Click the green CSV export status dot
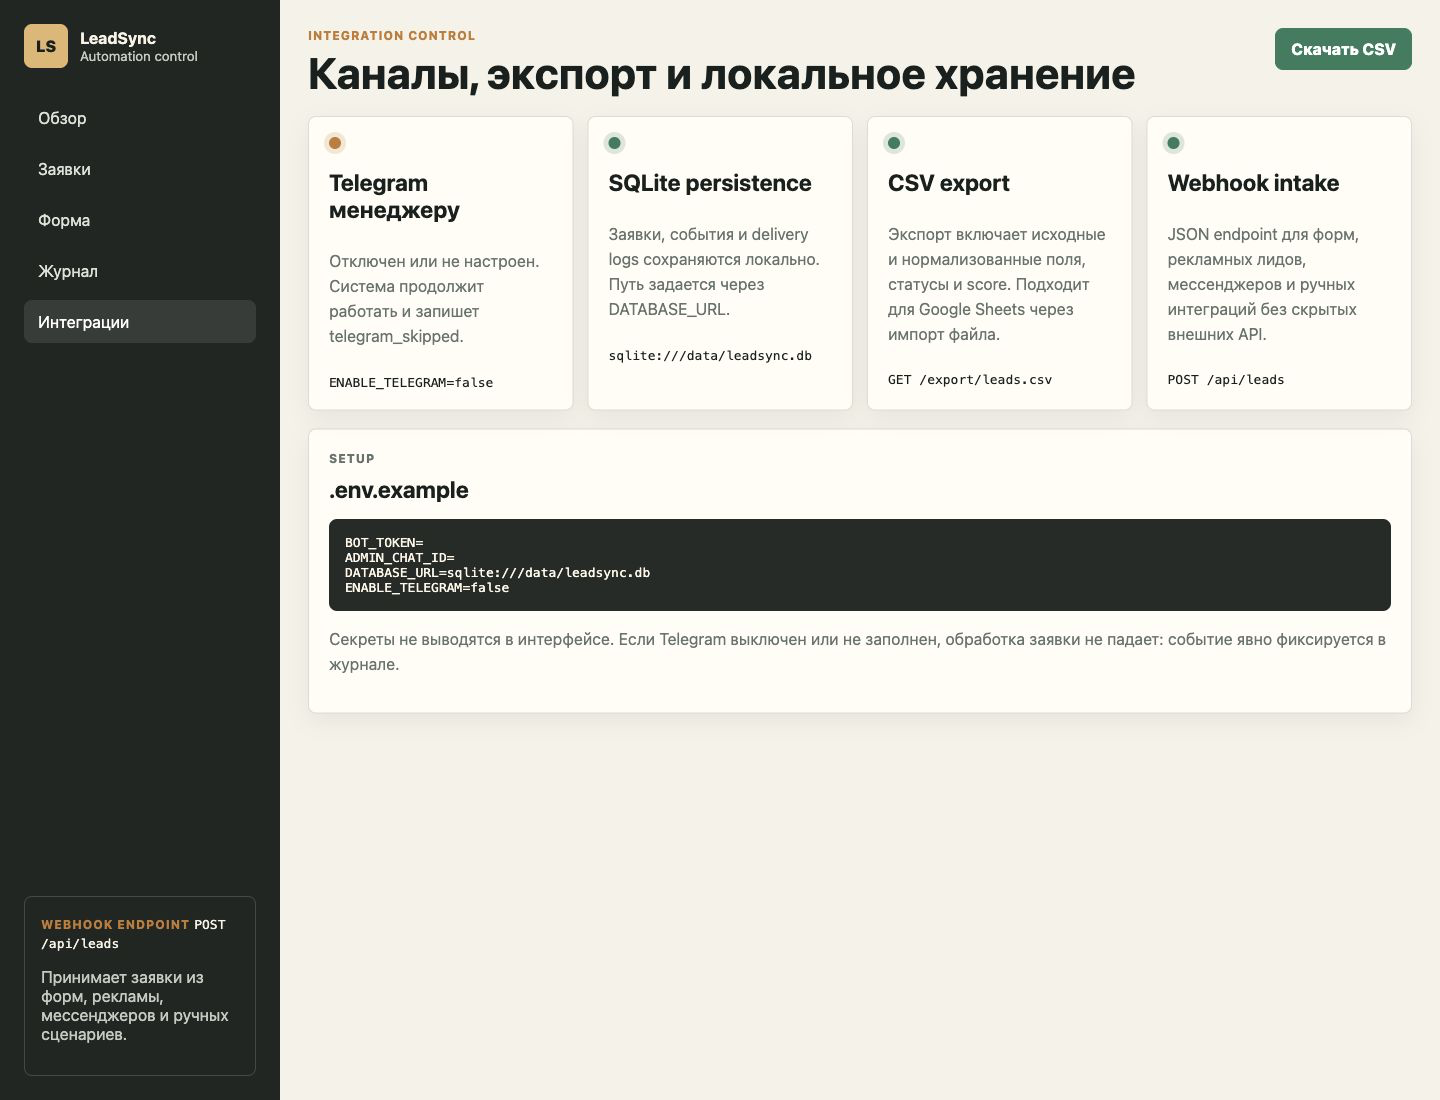 (x=894, y=143)
